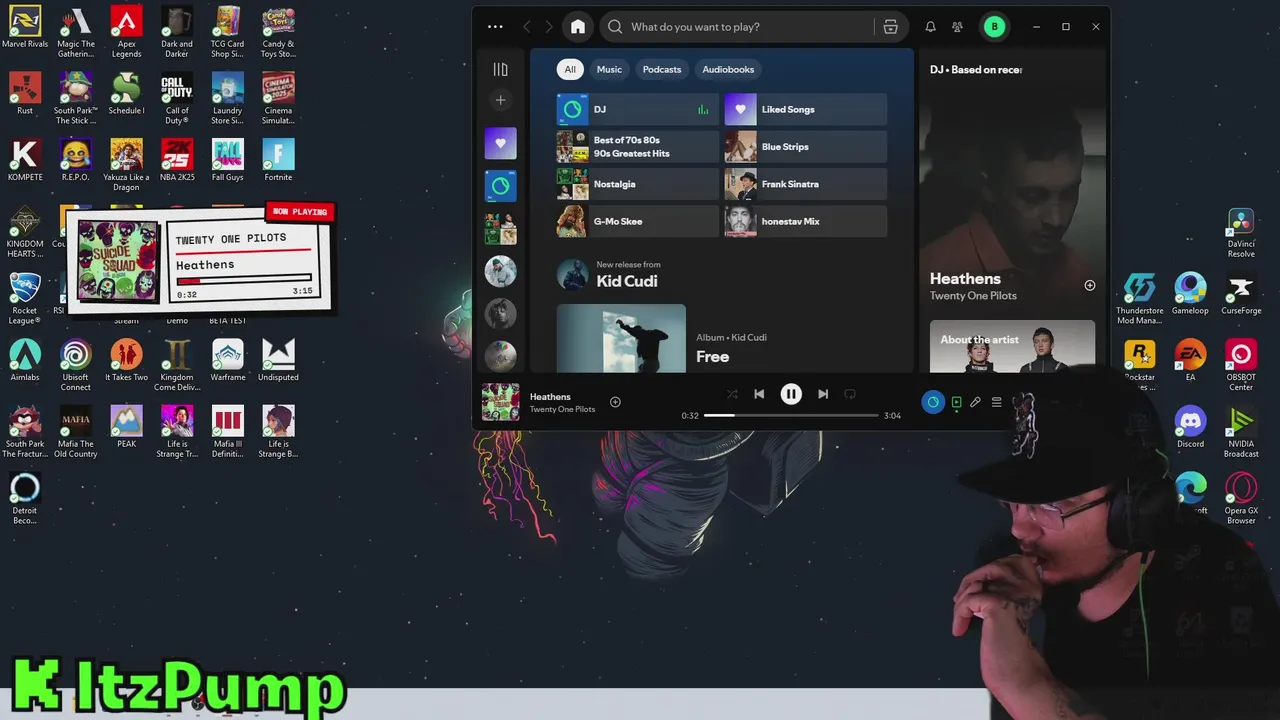Open Best of 70s 80s 90s Greatest Hits
1280x720 pixels.
point(637,147)
